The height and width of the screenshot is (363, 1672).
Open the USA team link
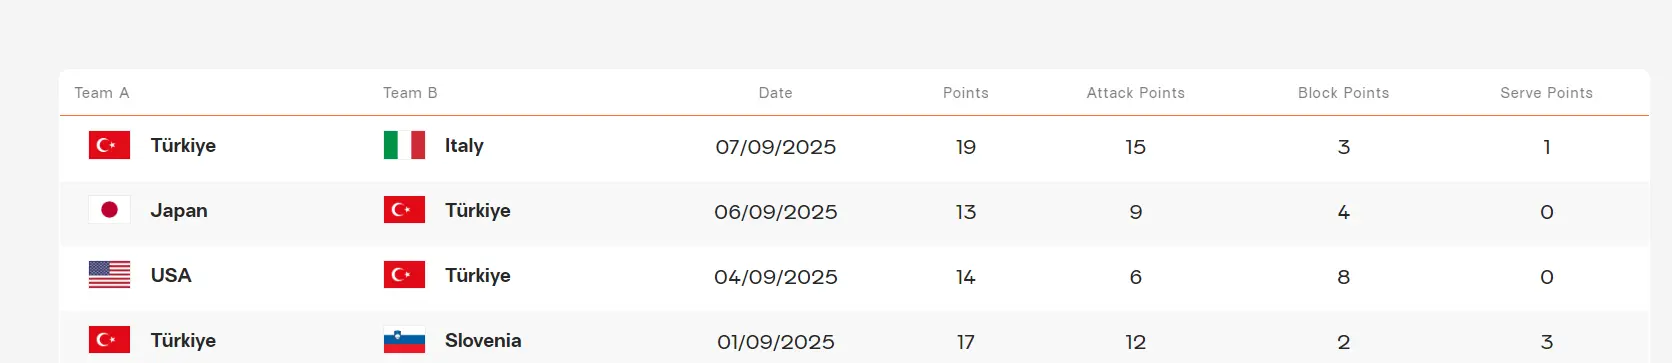point(171,276)
